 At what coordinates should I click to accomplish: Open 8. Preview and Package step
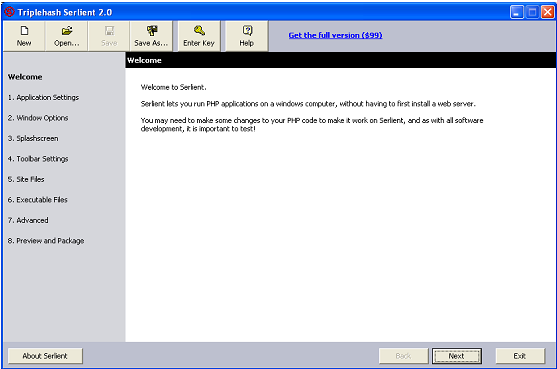pos(46,241)
